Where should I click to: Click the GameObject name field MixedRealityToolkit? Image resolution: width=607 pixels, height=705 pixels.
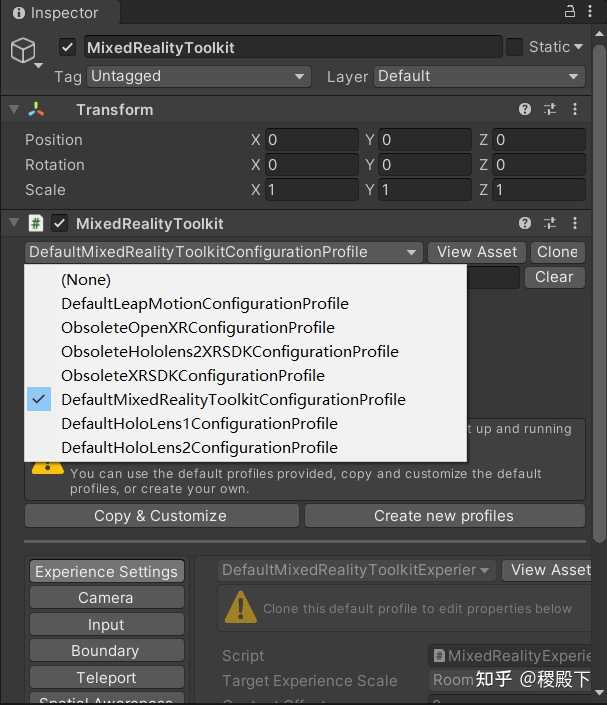(293, 47)
